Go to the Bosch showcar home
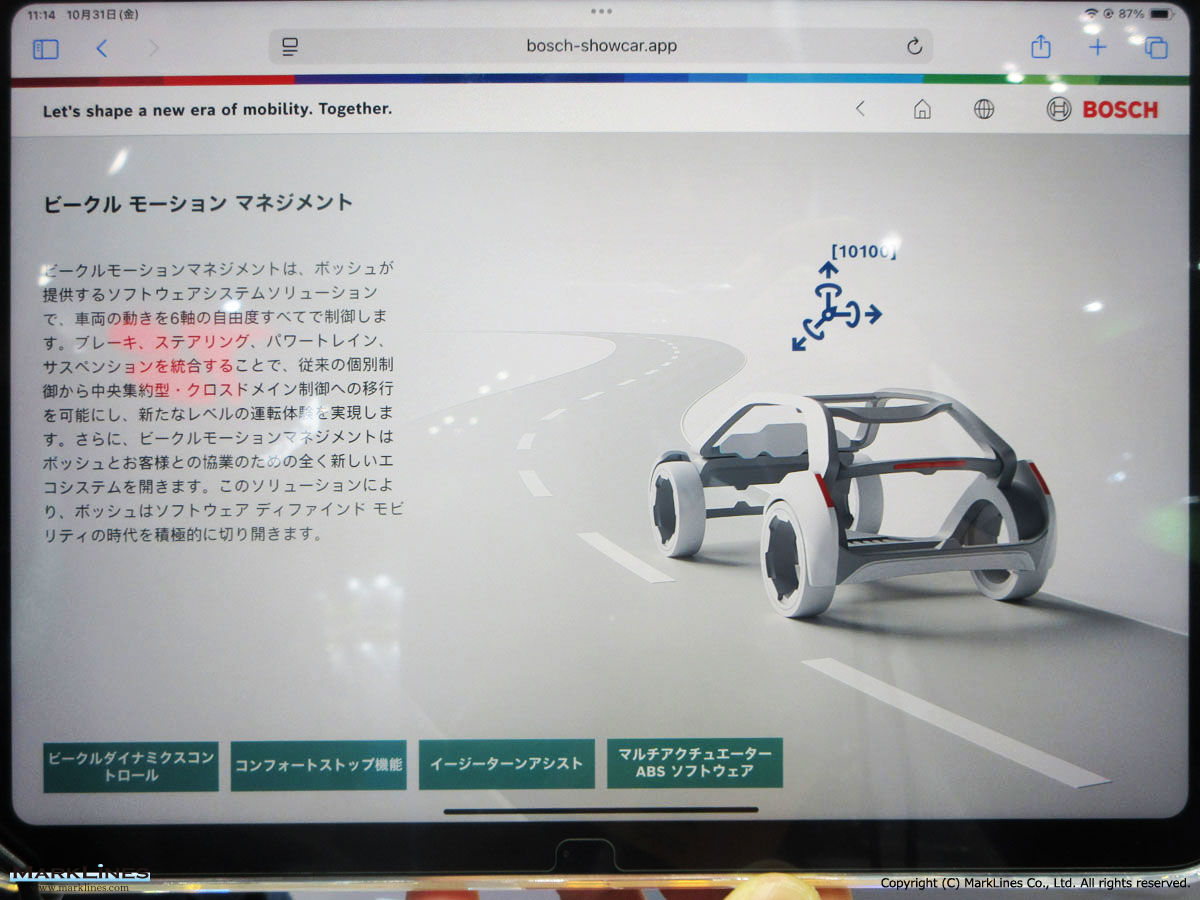 pyautogui.click(x=922, y=110)
